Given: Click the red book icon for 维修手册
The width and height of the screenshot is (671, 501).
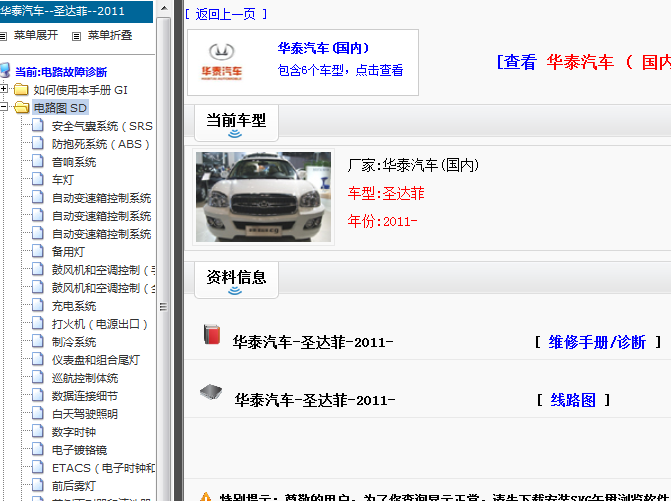Looking at the screenshot, I should click(212, 334).
